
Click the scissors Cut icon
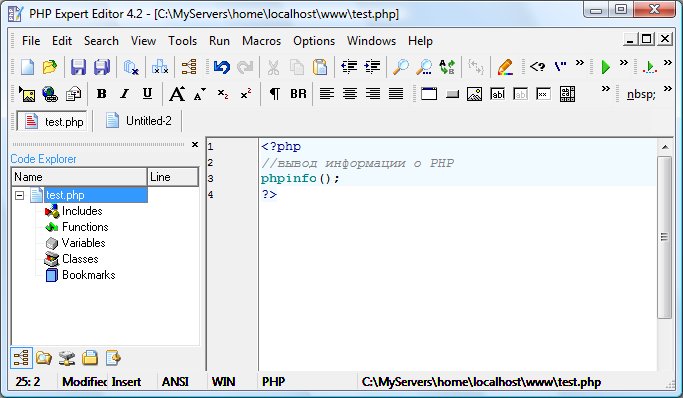pos(273,67)
